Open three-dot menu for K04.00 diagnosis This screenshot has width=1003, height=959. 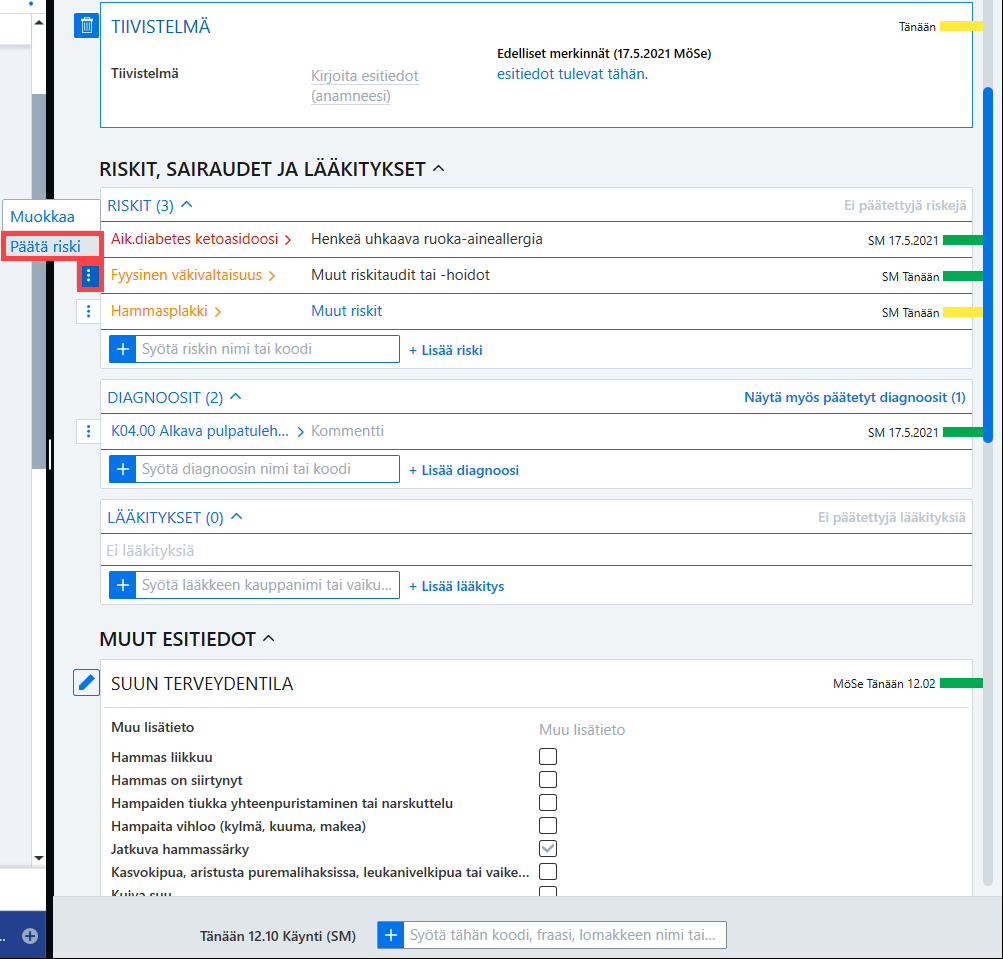click(88, 431)
